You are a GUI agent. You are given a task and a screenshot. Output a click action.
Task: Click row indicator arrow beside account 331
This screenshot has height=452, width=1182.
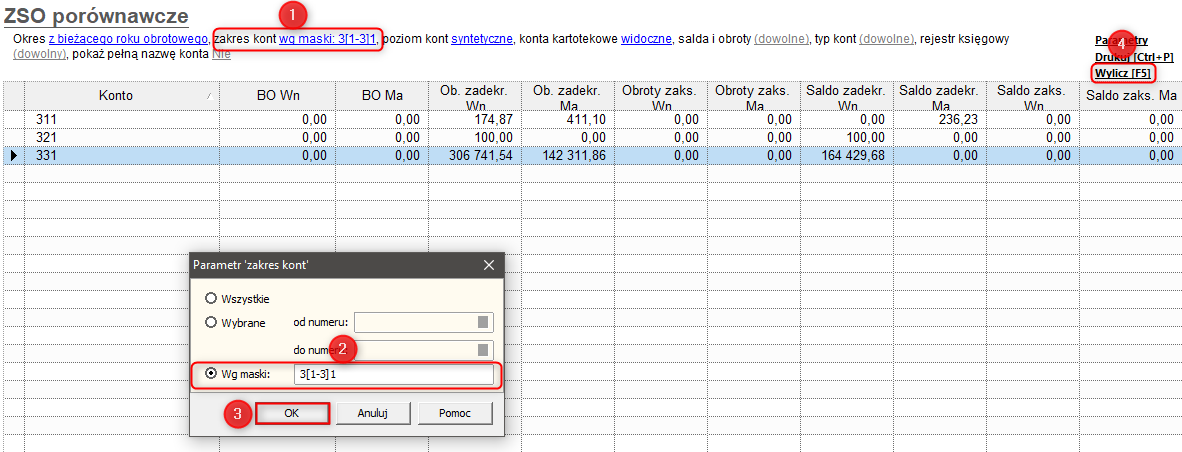13,156
